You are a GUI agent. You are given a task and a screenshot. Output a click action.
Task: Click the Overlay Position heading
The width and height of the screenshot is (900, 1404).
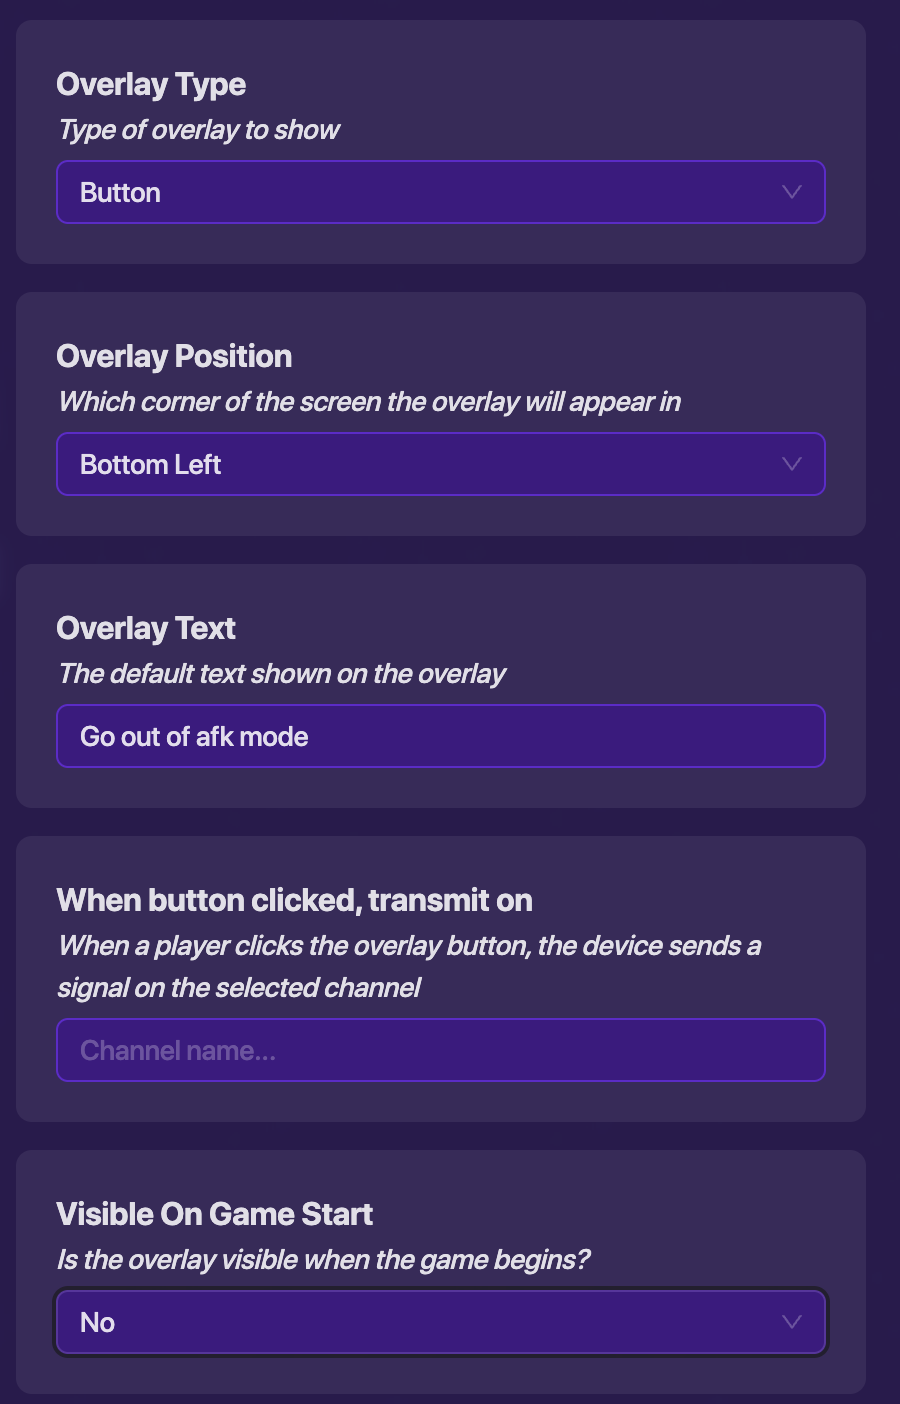click(174, 356)
